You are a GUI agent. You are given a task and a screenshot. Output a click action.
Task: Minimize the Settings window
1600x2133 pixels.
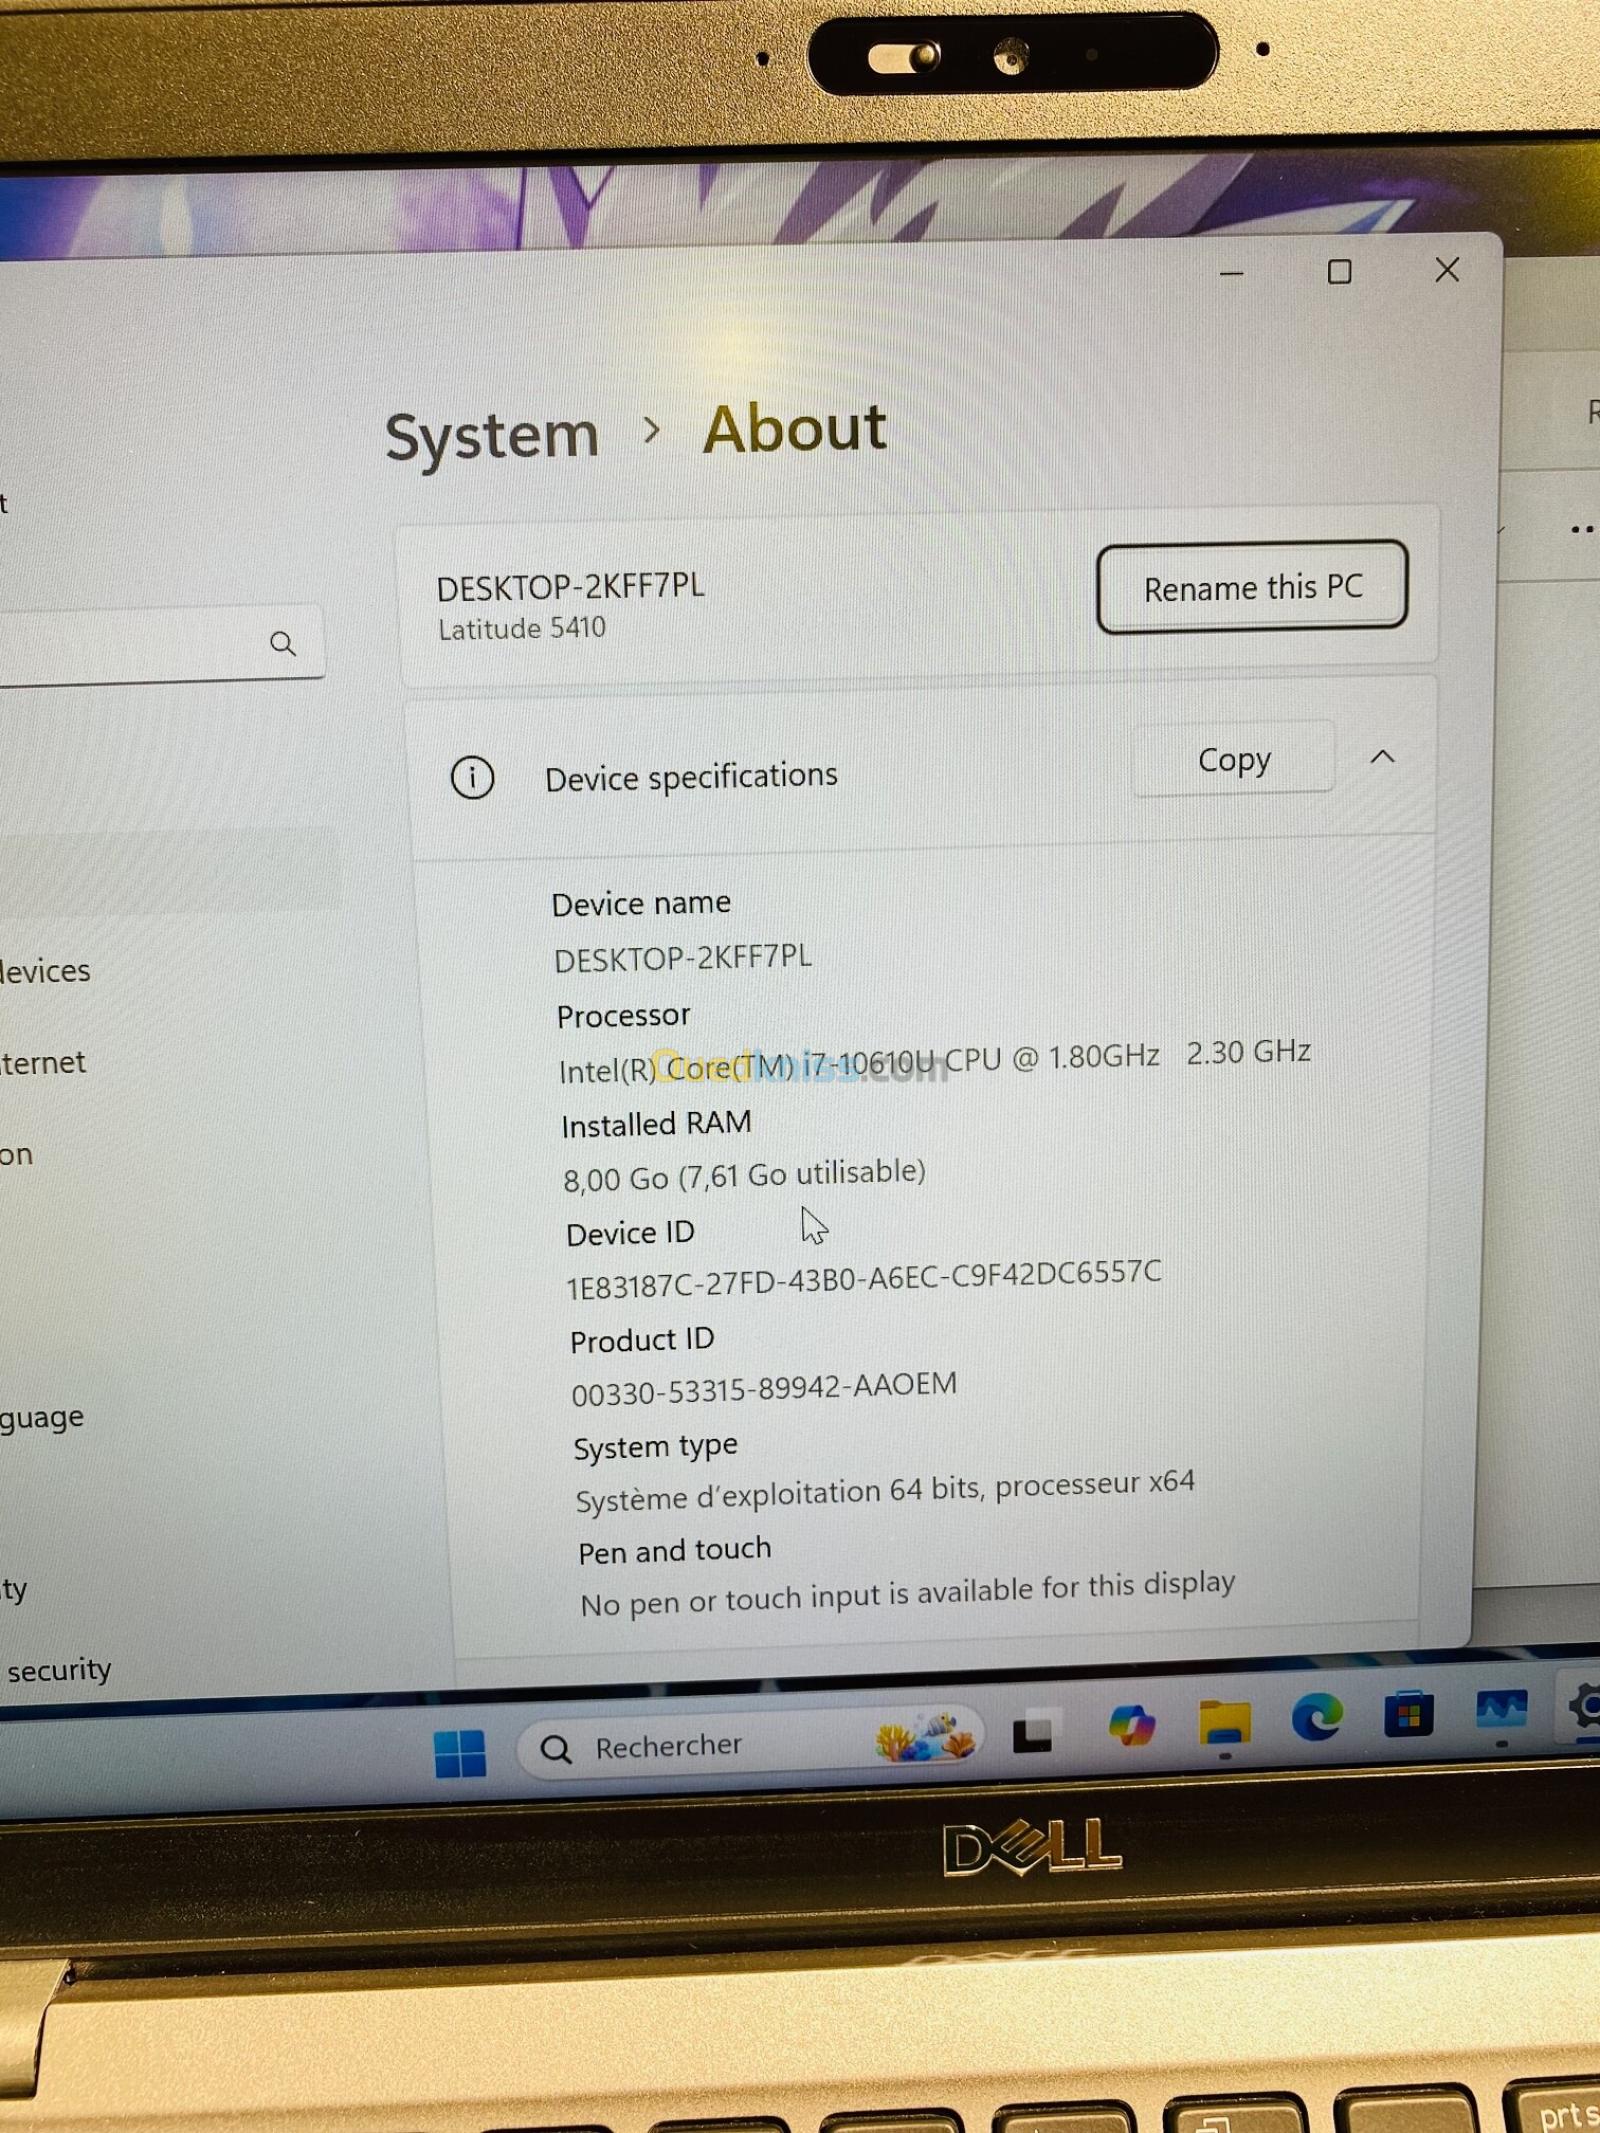click(x=1231, y=273)
